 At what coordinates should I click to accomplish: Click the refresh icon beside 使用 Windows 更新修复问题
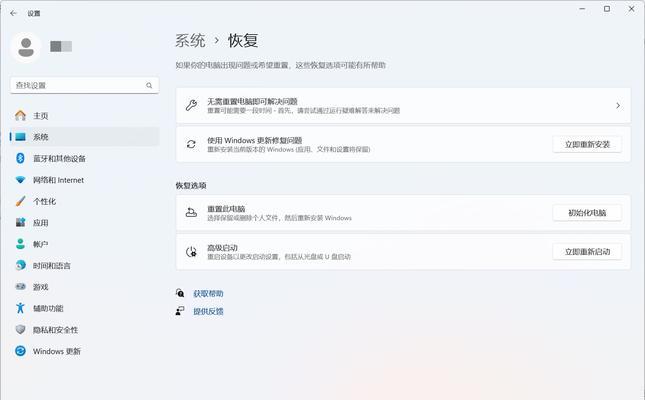click(191, 144)
